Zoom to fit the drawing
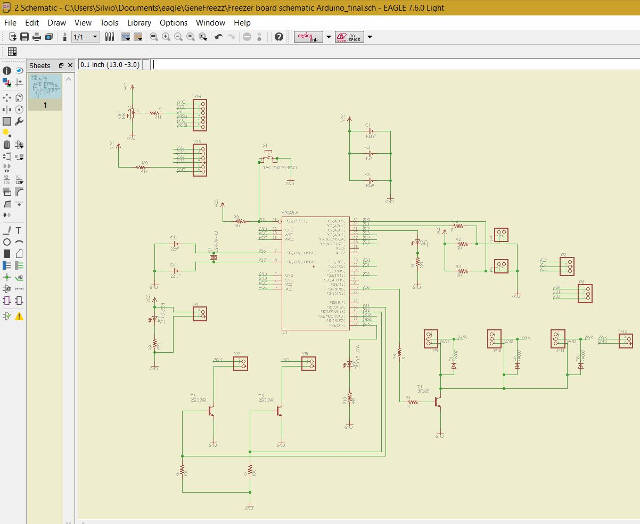The height and width of the screenshot is (524, 640). pyautogui.click(x=154, y=37)
